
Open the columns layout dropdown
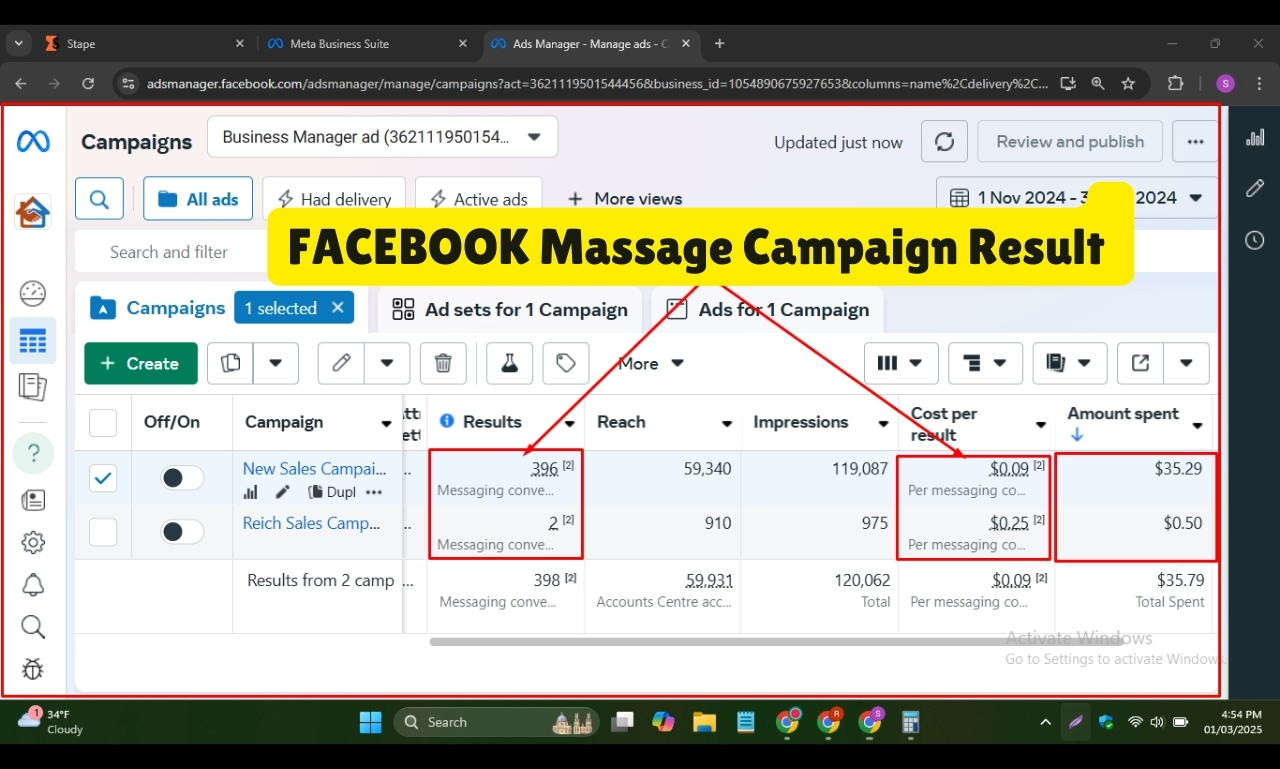(900, 363)
